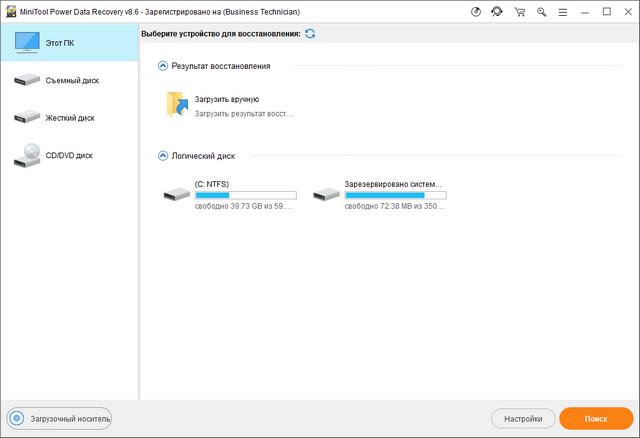Open Загрузить вручную folder icon
Image resolution: width=640 pixels, height=438 pixels.
(x=177, y=104)
